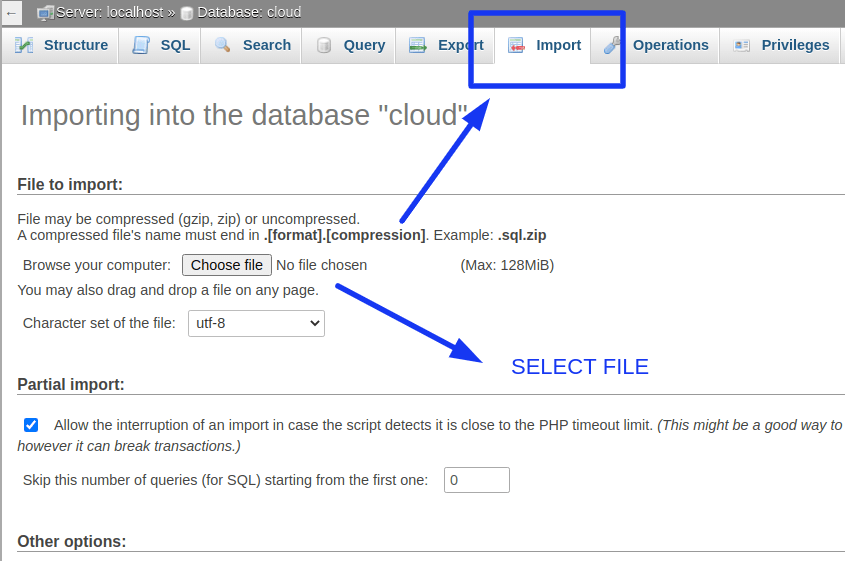Click the Query database icon
Screen dimensions: 845x561
click(323, 45)
